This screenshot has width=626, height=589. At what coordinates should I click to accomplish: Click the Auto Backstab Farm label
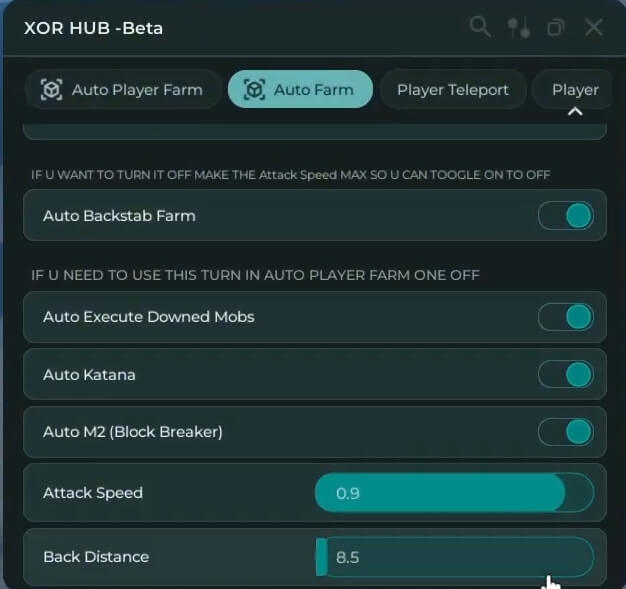pos(119,216)
